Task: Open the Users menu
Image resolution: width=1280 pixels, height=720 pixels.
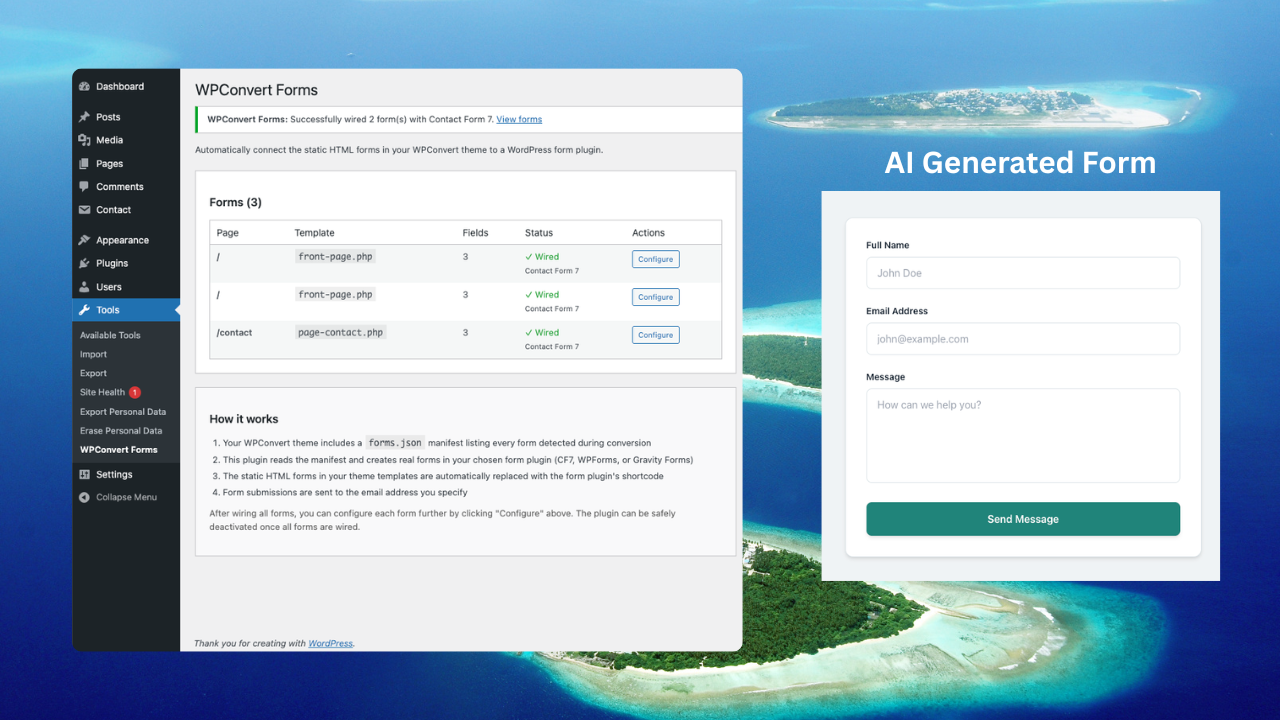Action: 126,287
